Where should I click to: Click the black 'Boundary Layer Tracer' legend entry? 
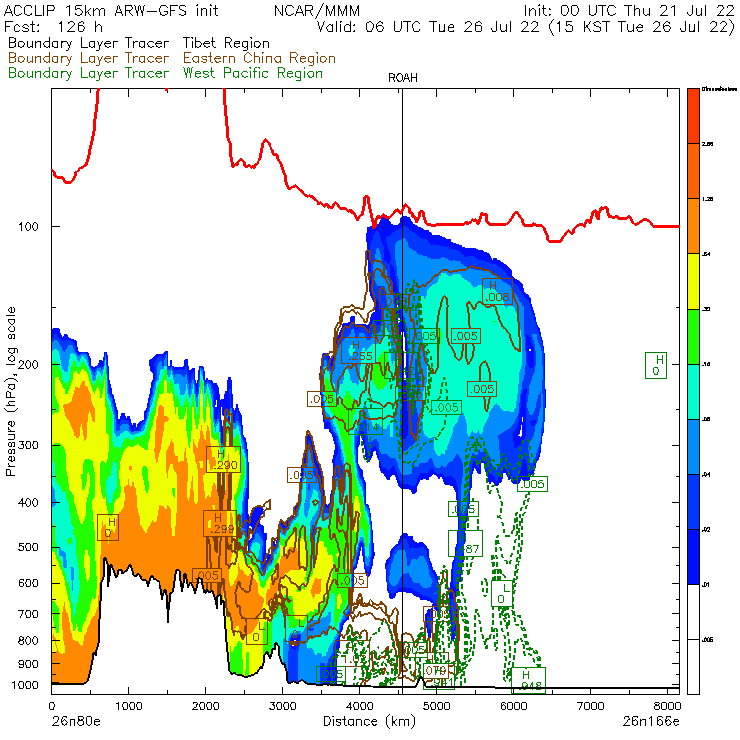click(88, 43)
